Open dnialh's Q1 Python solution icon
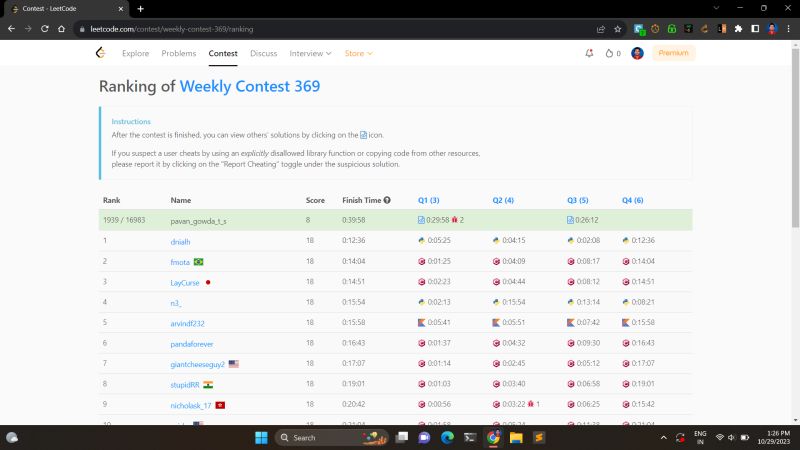Viewport: 800px width, 450px height. coord(421,240)
